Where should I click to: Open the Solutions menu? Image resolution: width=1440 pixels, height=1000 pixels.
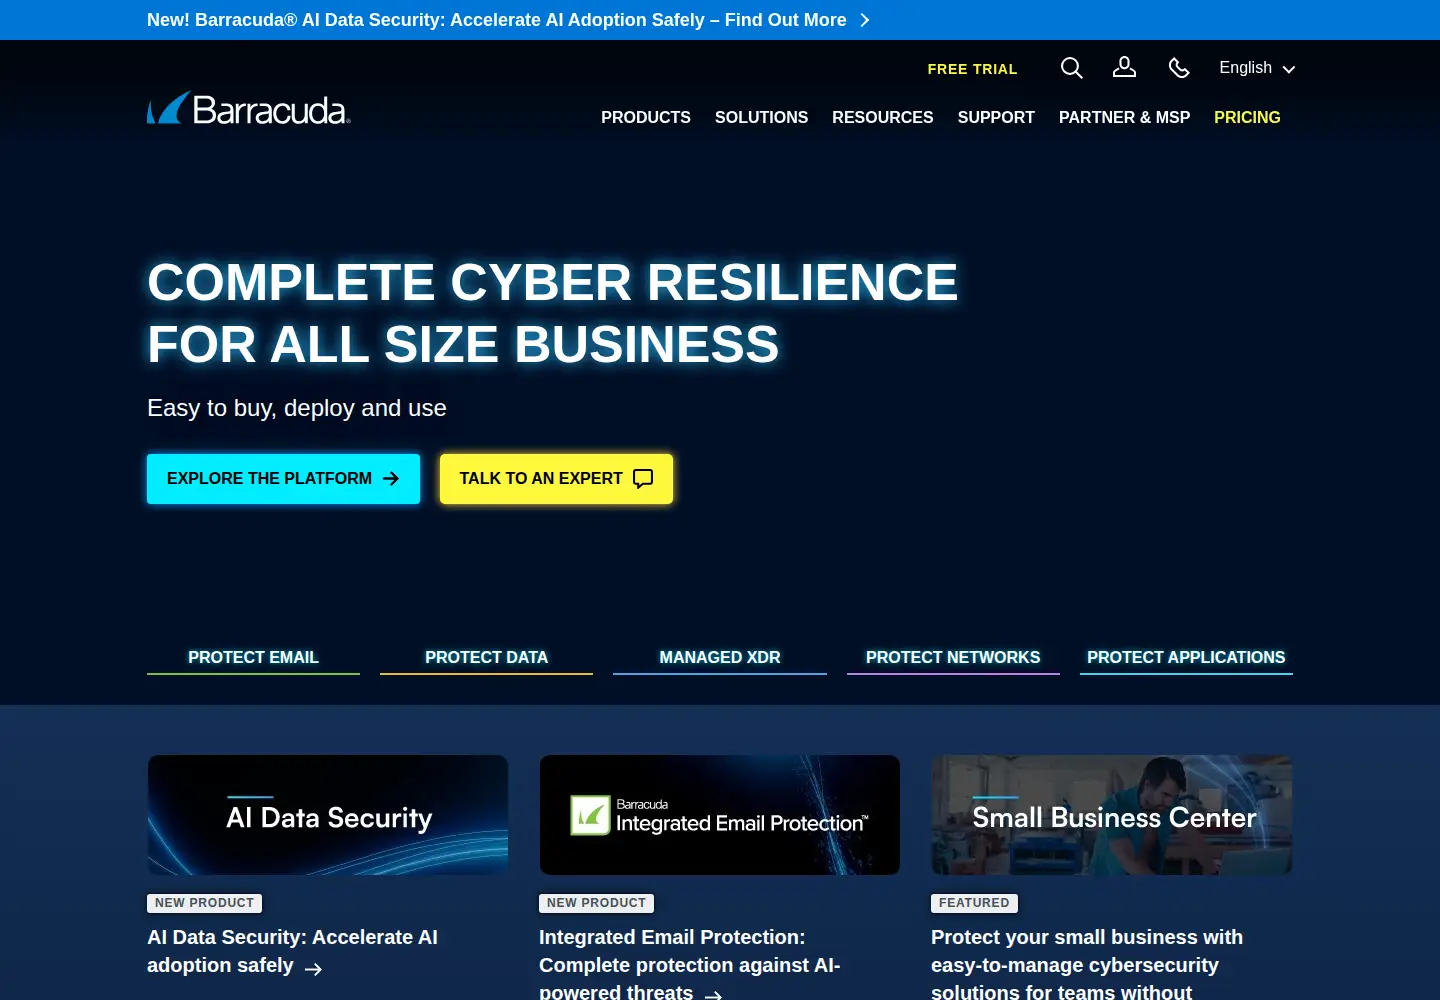tap(761, 117)
